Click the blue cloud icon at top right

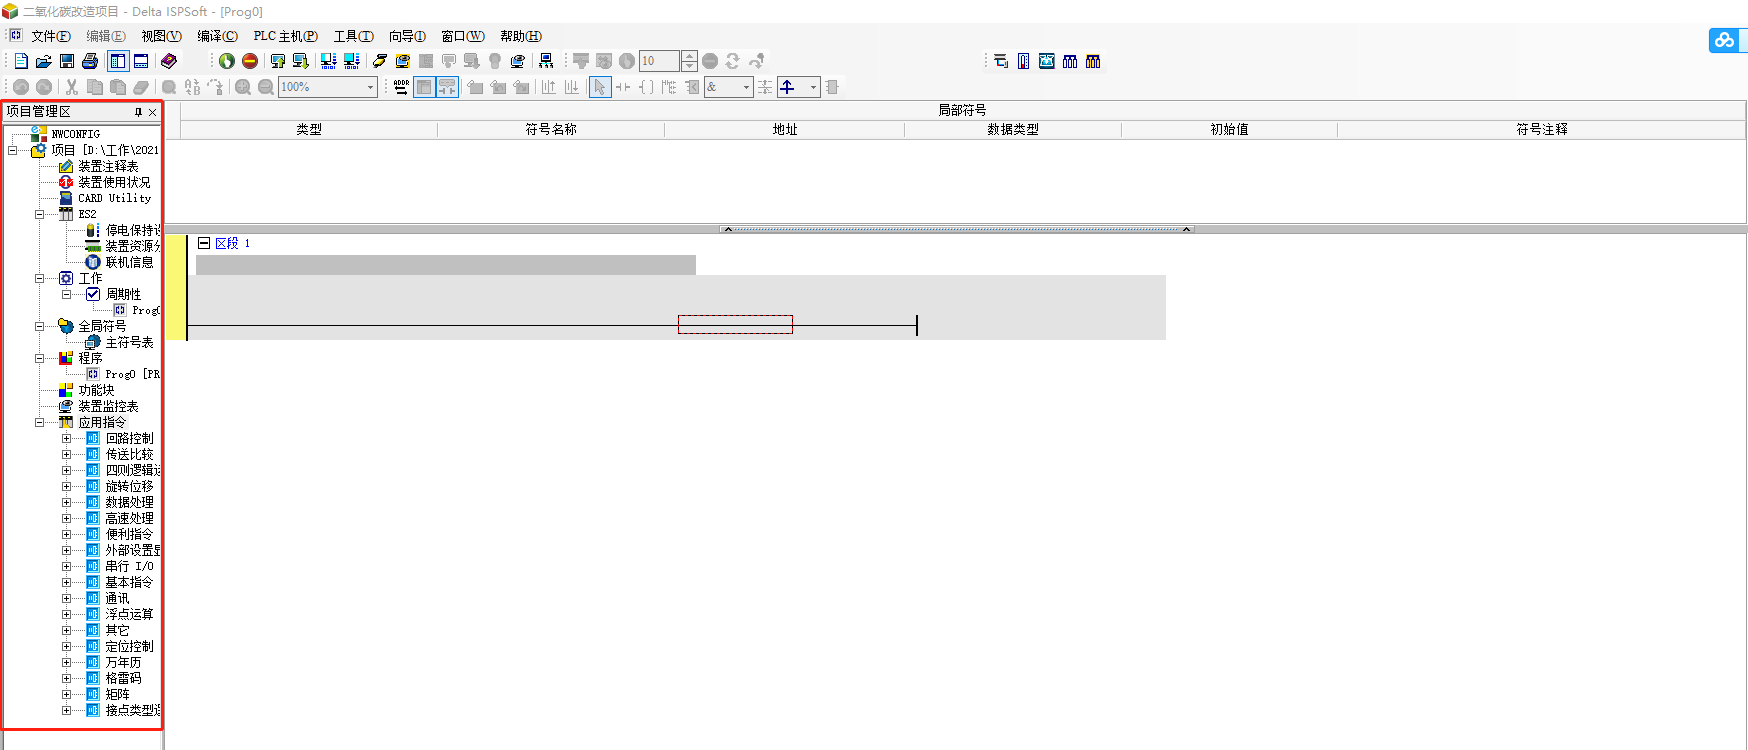[1724, 41]
